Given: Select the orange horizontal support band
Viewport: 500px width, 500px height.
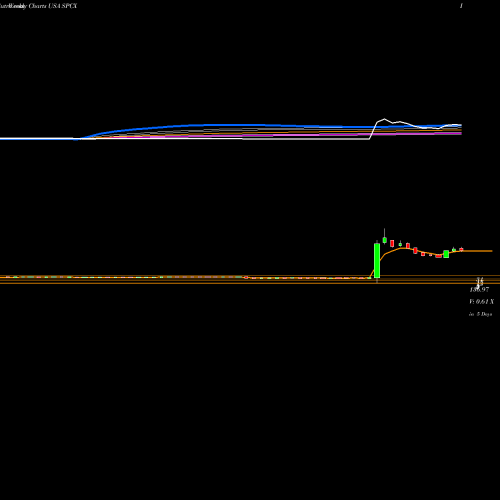Looking at the screenshot, I should pyautogui.click(x=250, y=279).
